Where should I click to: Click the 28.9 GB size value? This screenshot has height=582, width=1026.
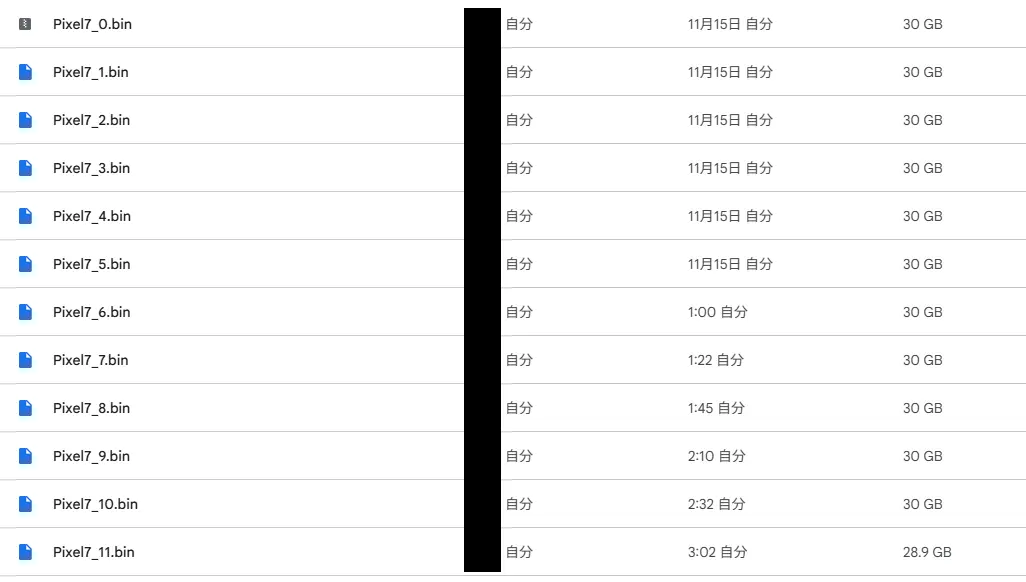[x=926, y=552]
